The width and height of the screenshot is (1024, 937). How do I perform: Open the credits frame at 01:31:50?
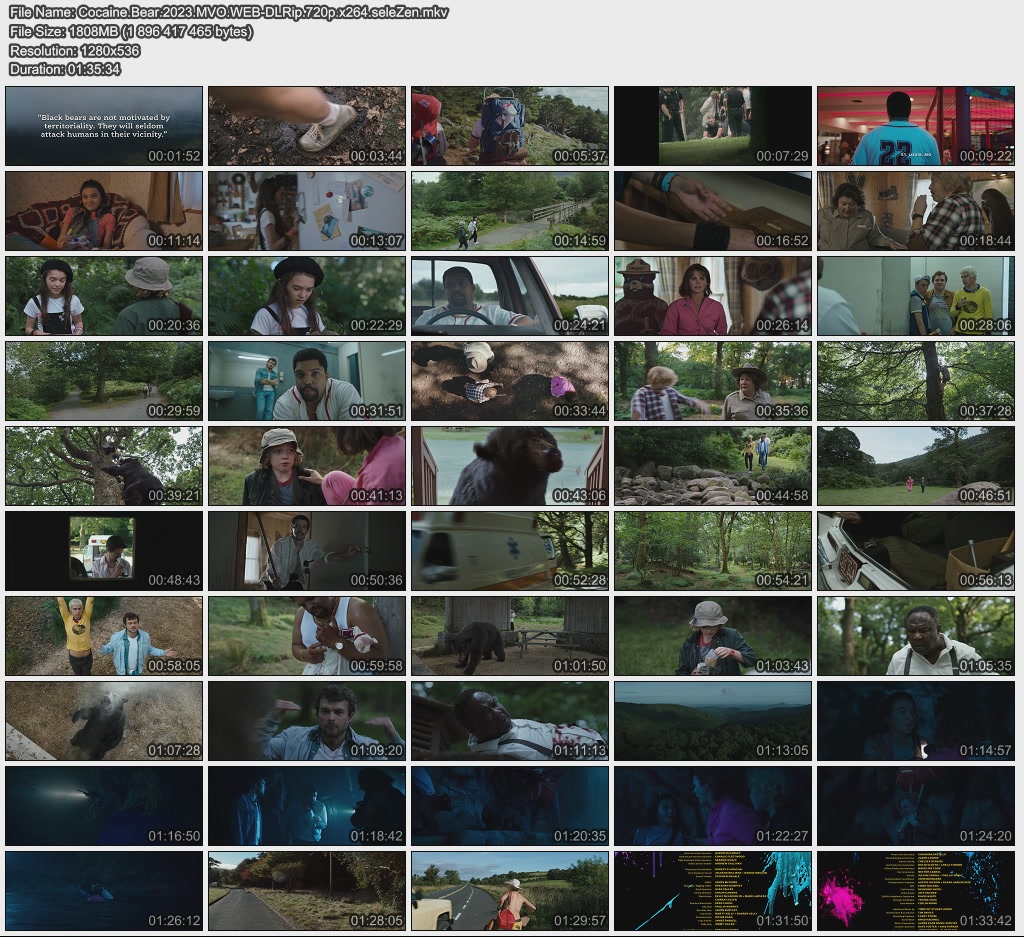pos(713,891)
